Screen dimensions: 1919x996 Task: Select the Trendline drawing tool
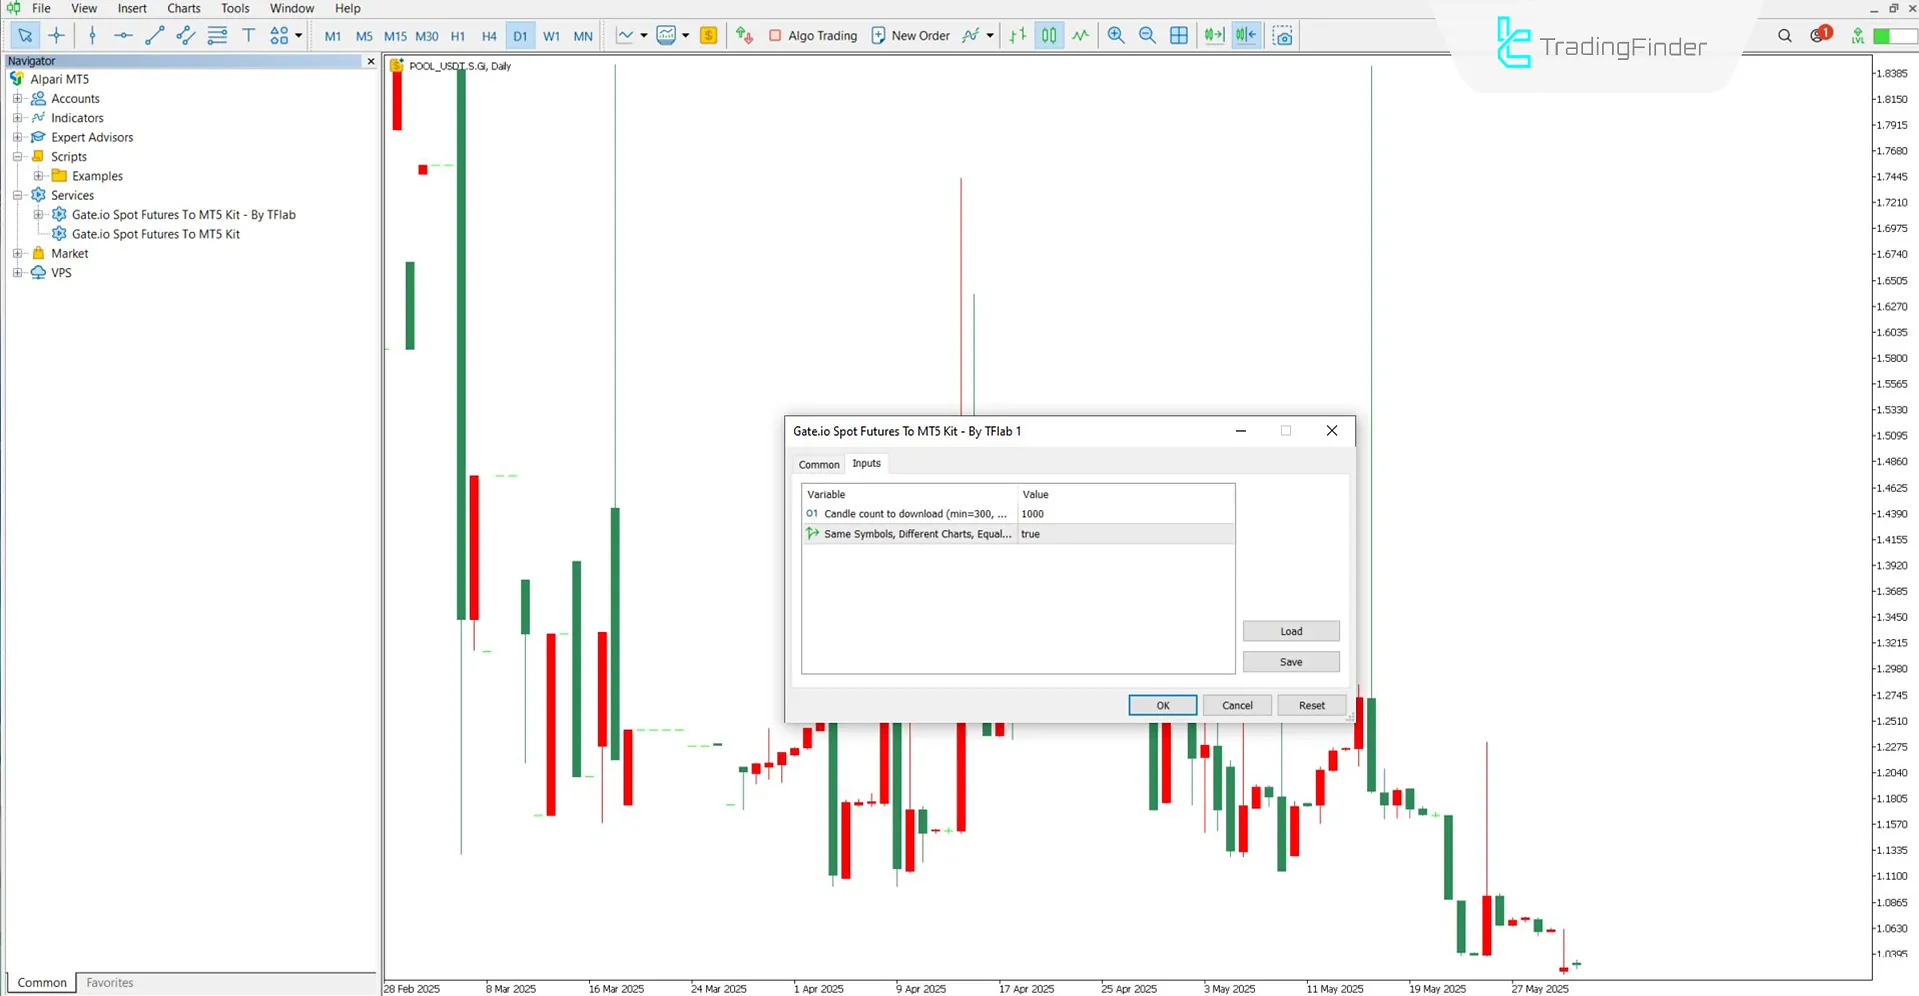click(x=154, y=35)
